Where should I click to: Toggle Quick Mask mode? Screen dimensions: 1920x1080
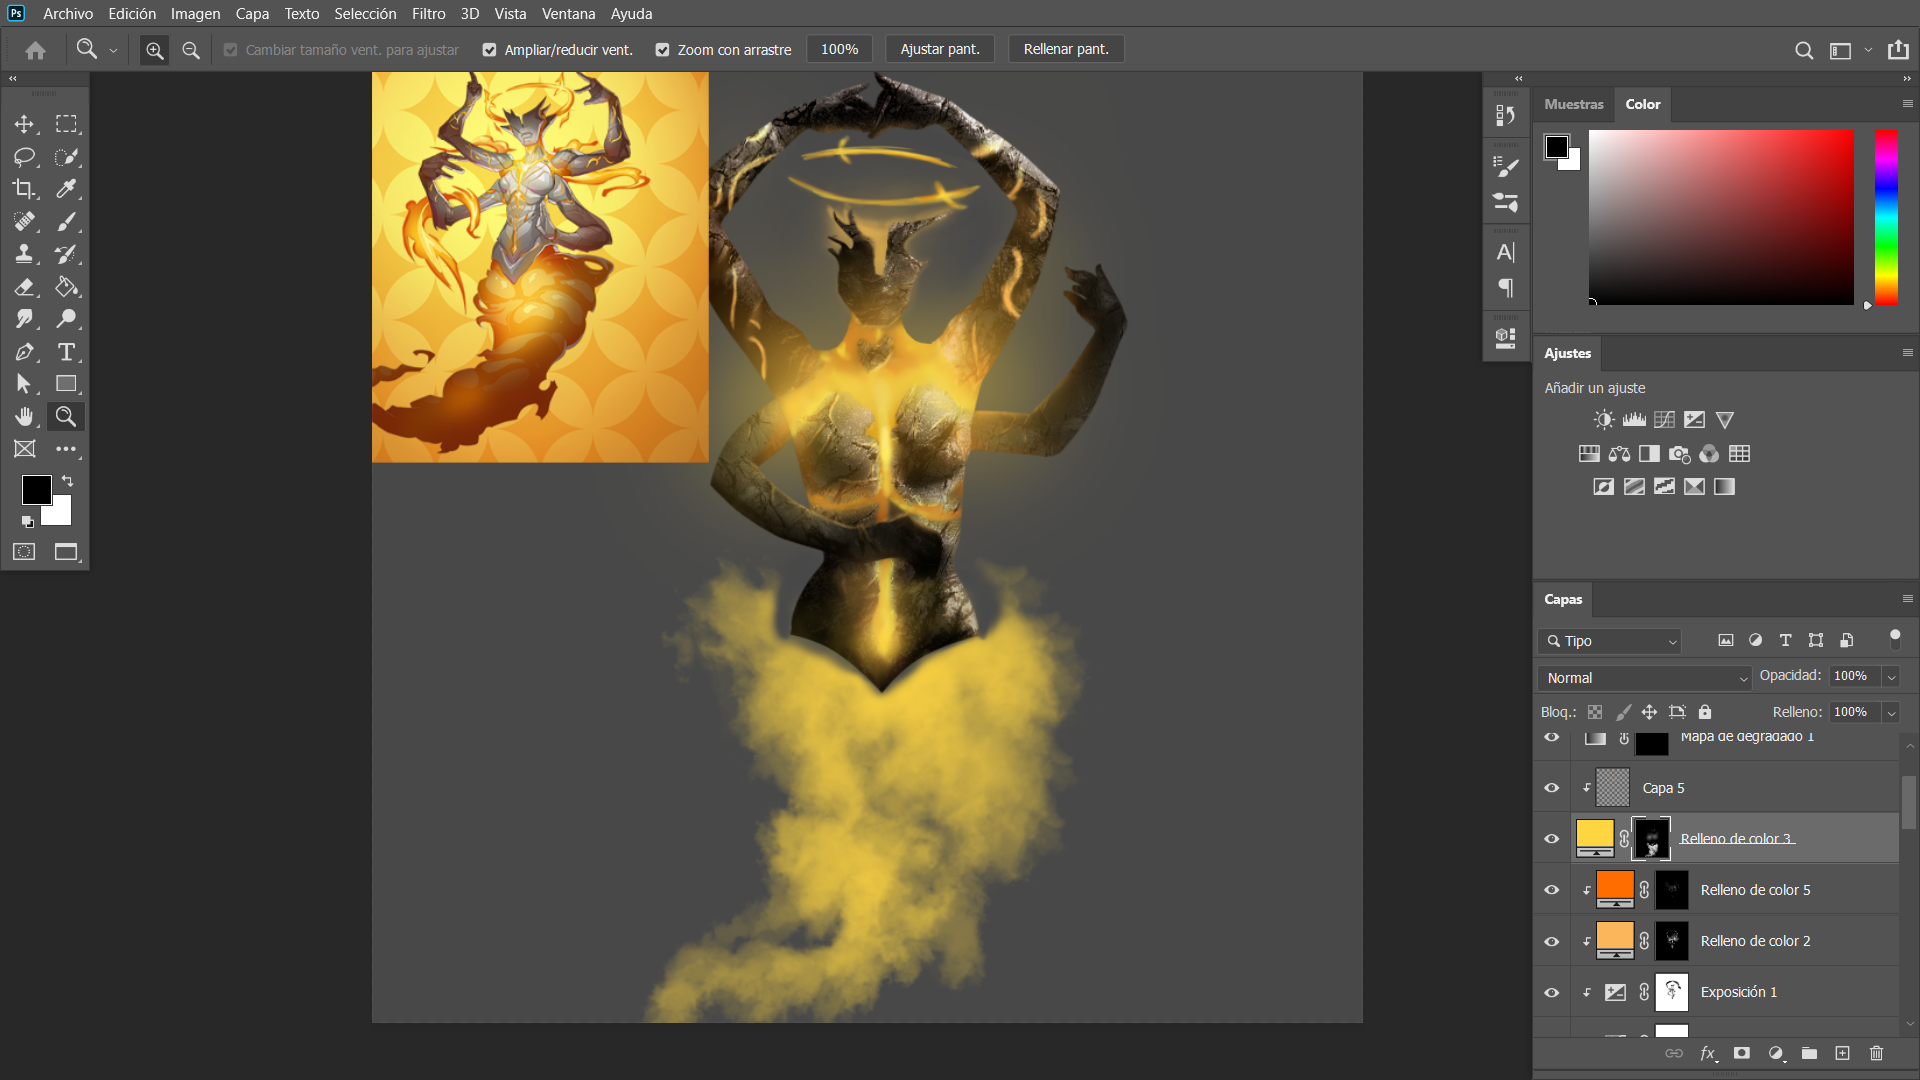[24, 552]
